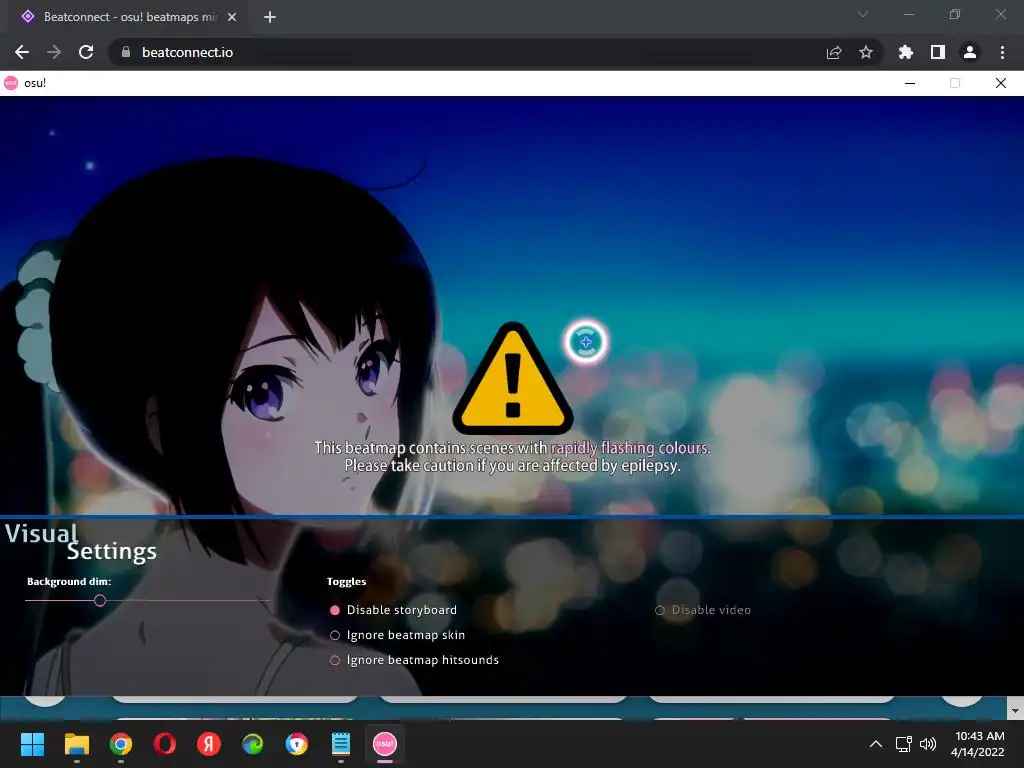Minimize the osu! game window
1024x768 pixels.
(910, 83)
